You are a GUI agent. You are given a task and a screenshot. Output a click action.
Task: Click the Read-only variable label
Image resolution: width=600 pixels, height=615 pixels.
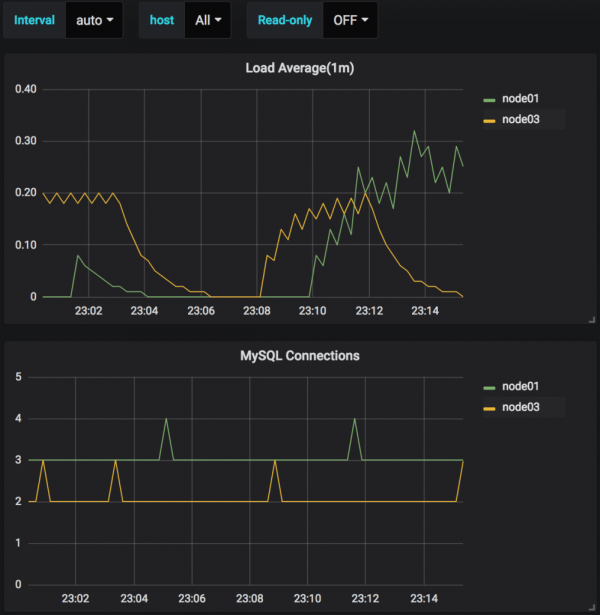(285, 20)
